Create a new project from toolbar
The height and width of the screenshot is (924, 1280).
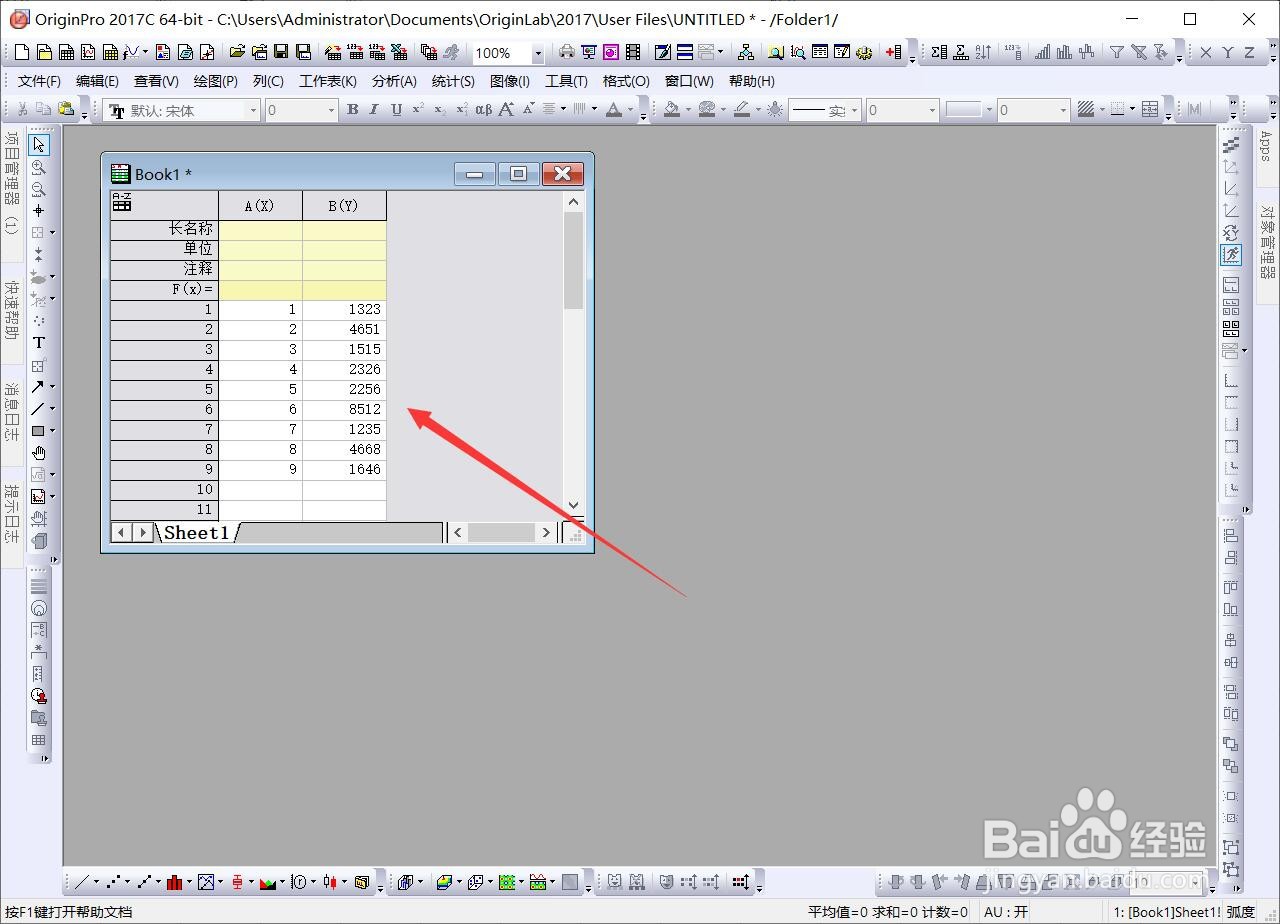point(23,52)
